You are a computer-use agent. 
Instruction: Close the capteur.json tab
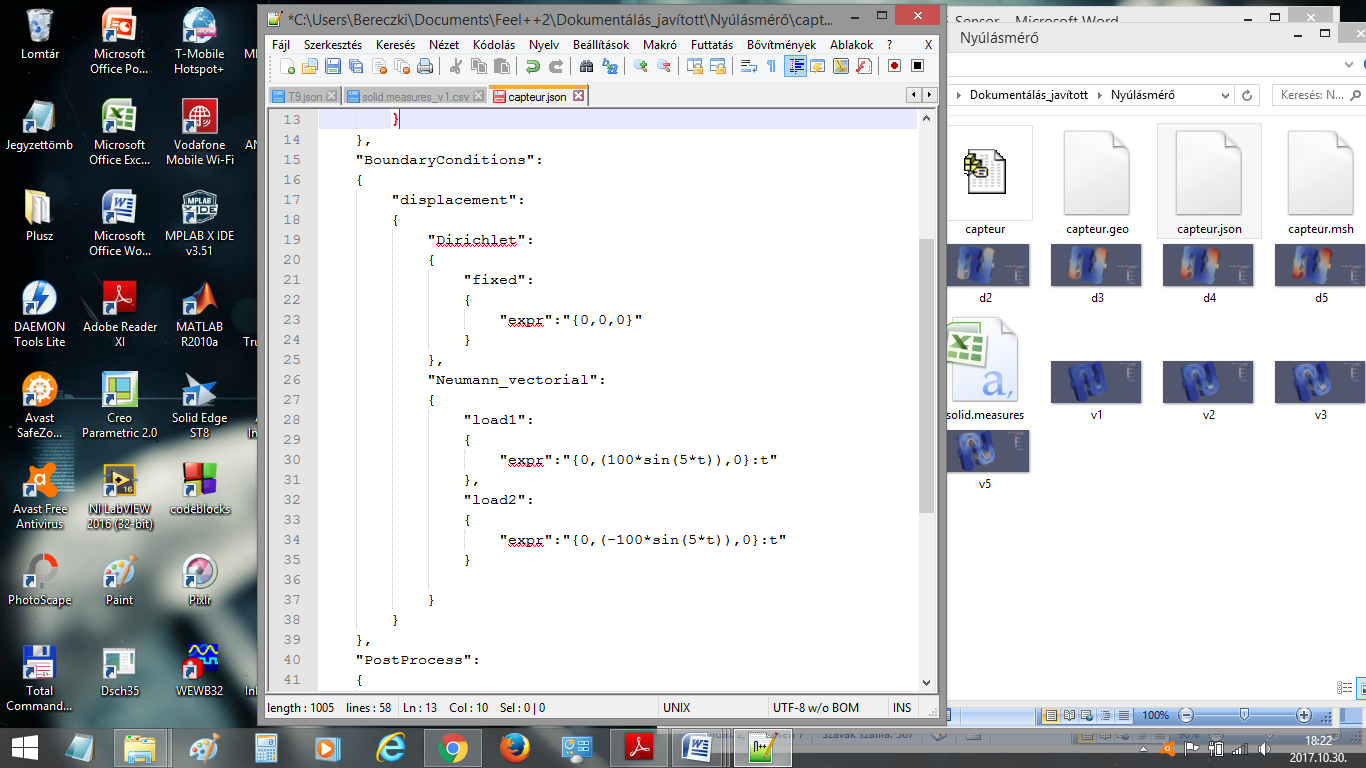pyautogui.click(x=577, y=97)
